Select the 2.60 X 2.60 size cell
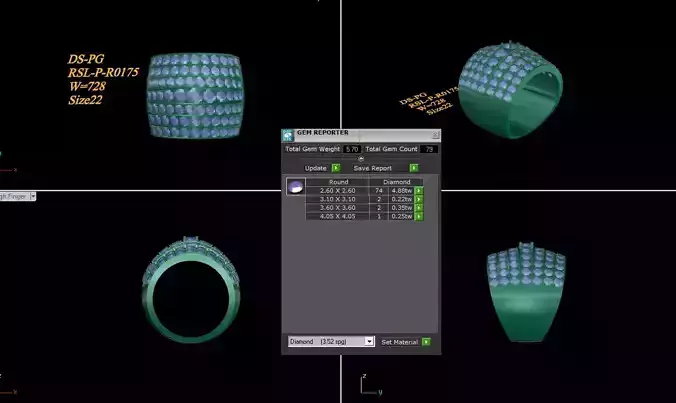This screenshot has width=676, height=403. pyautogui.click(x=338, y=191)
